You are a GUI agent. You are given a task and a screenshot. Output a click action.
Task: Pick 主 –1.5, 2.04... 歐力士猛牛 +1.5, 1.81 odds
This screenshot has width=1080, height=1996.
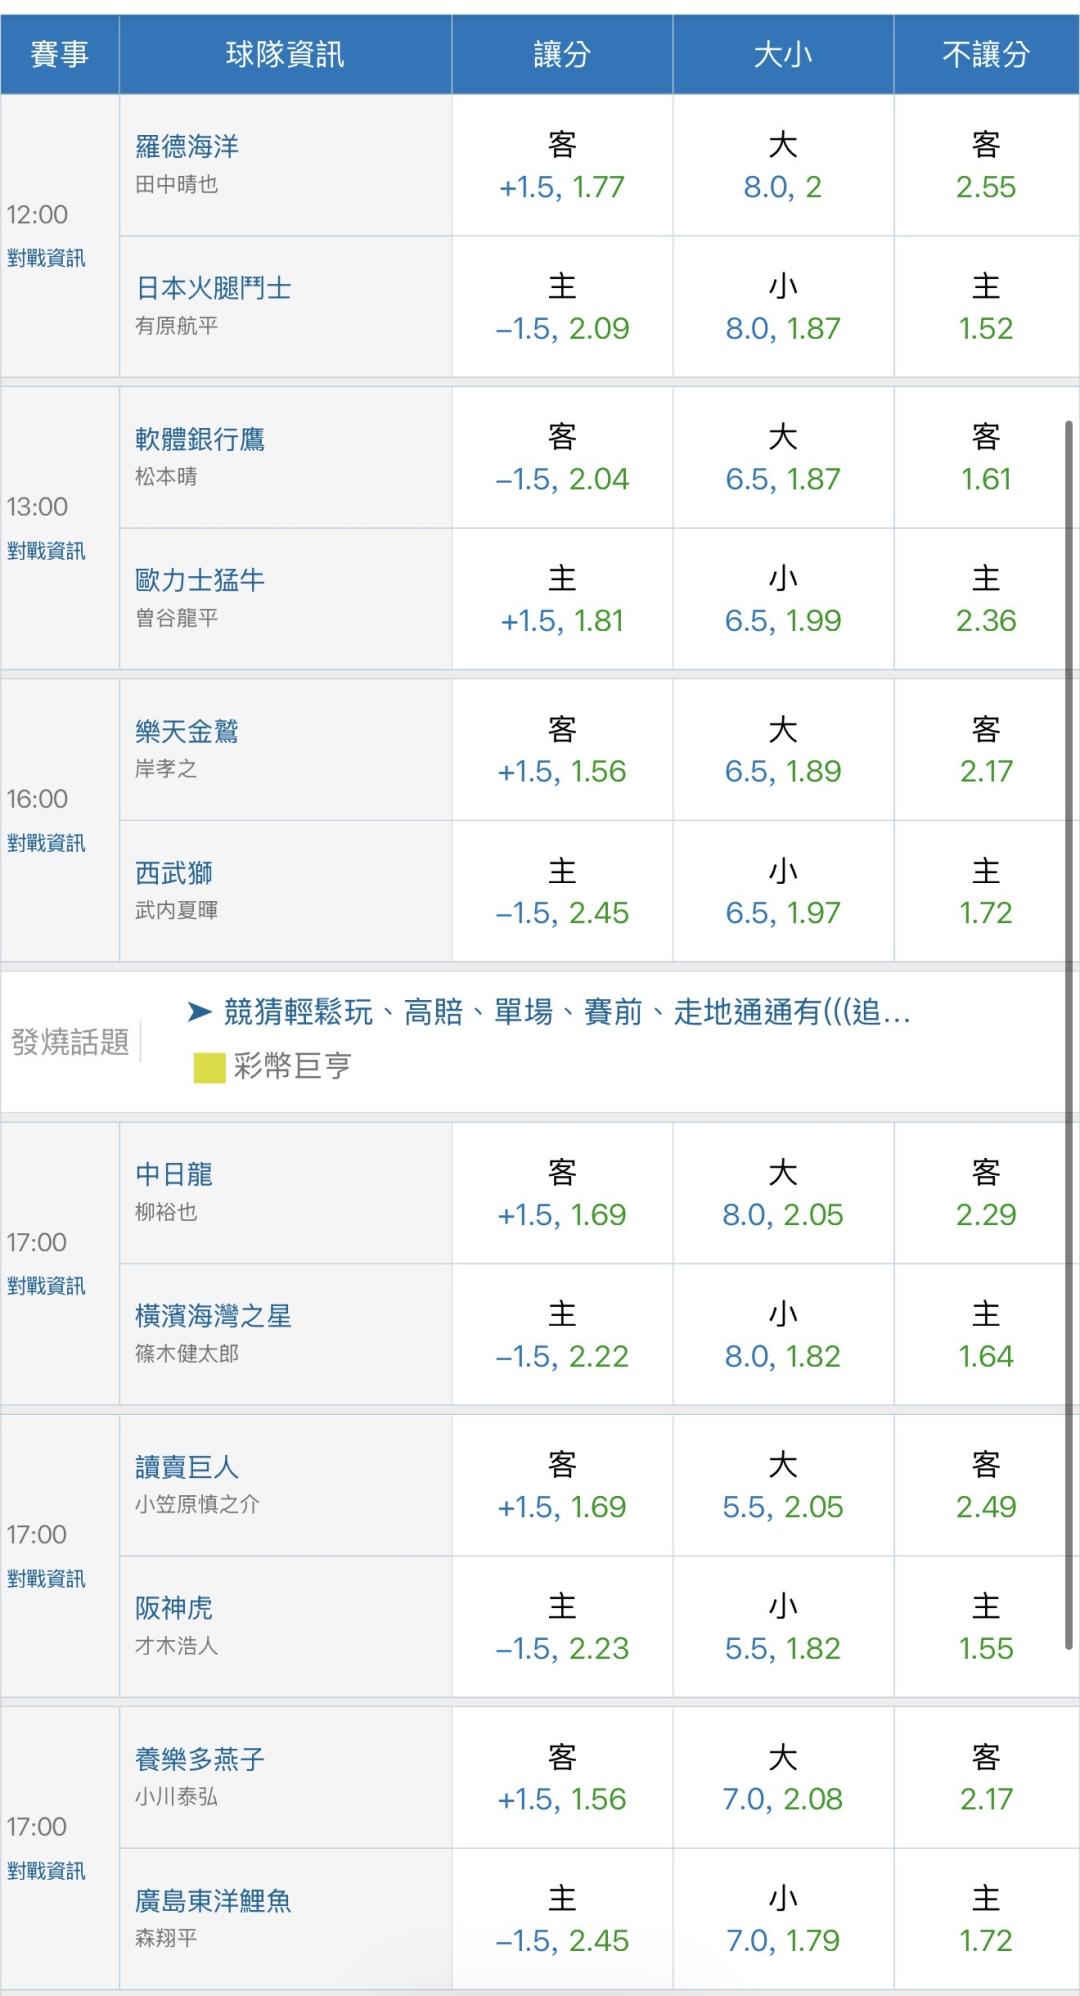562,600
